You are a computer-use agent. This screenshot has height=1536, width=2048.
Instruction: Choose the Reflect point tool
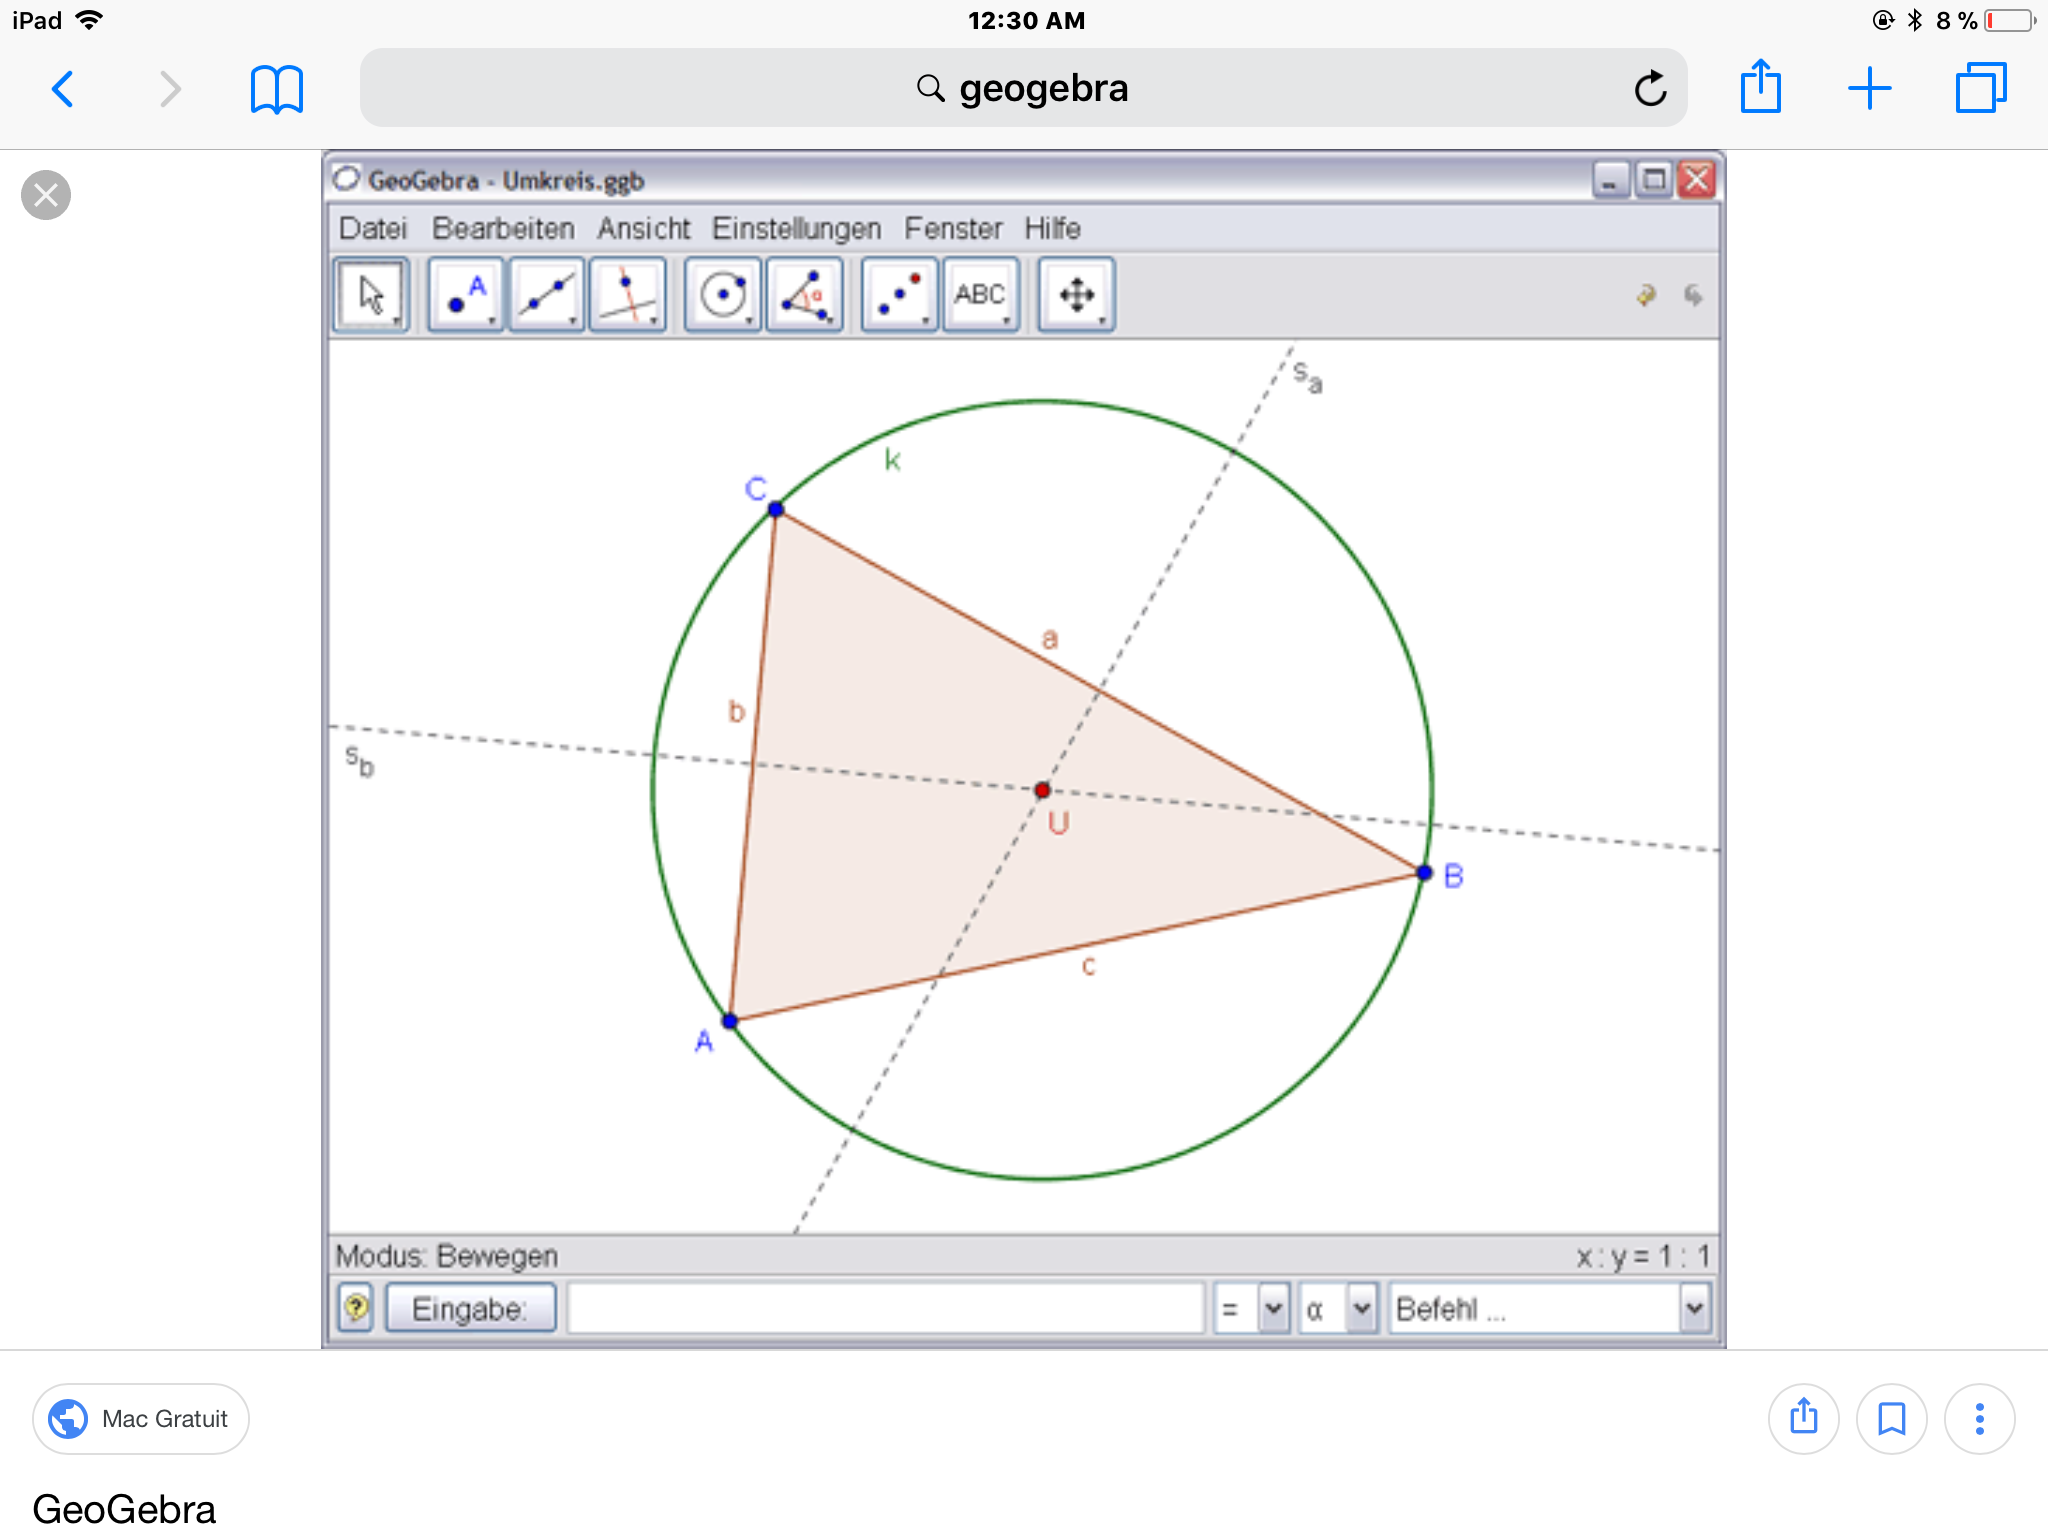point(899,295)
